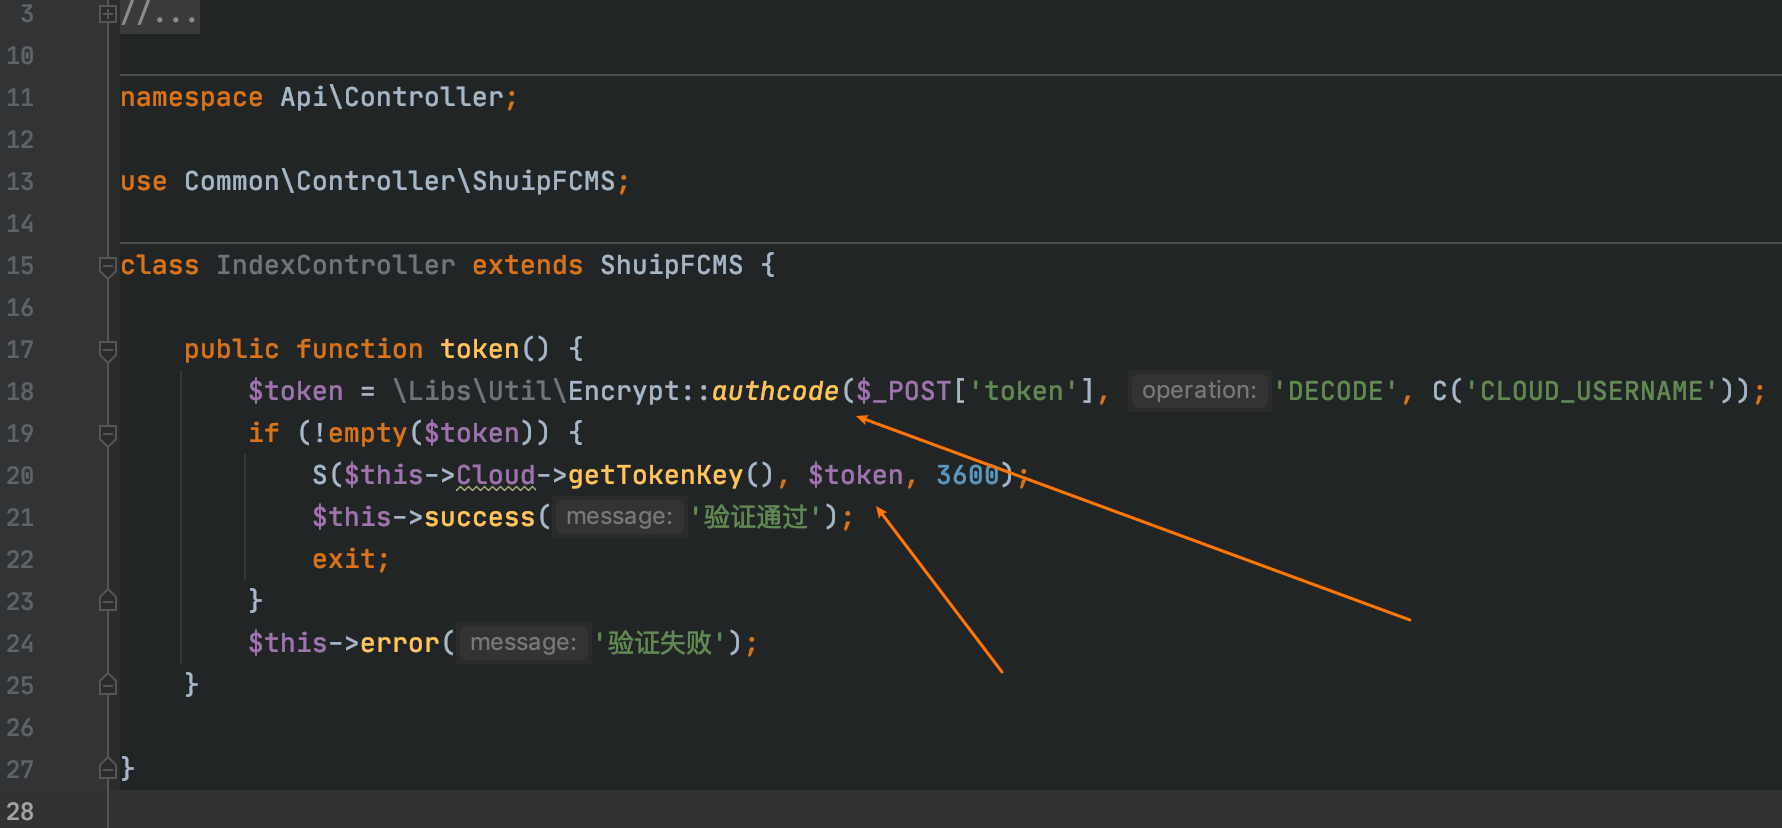Click 'Common\Controller\ShuipFCMS' import path

[399, 181]
